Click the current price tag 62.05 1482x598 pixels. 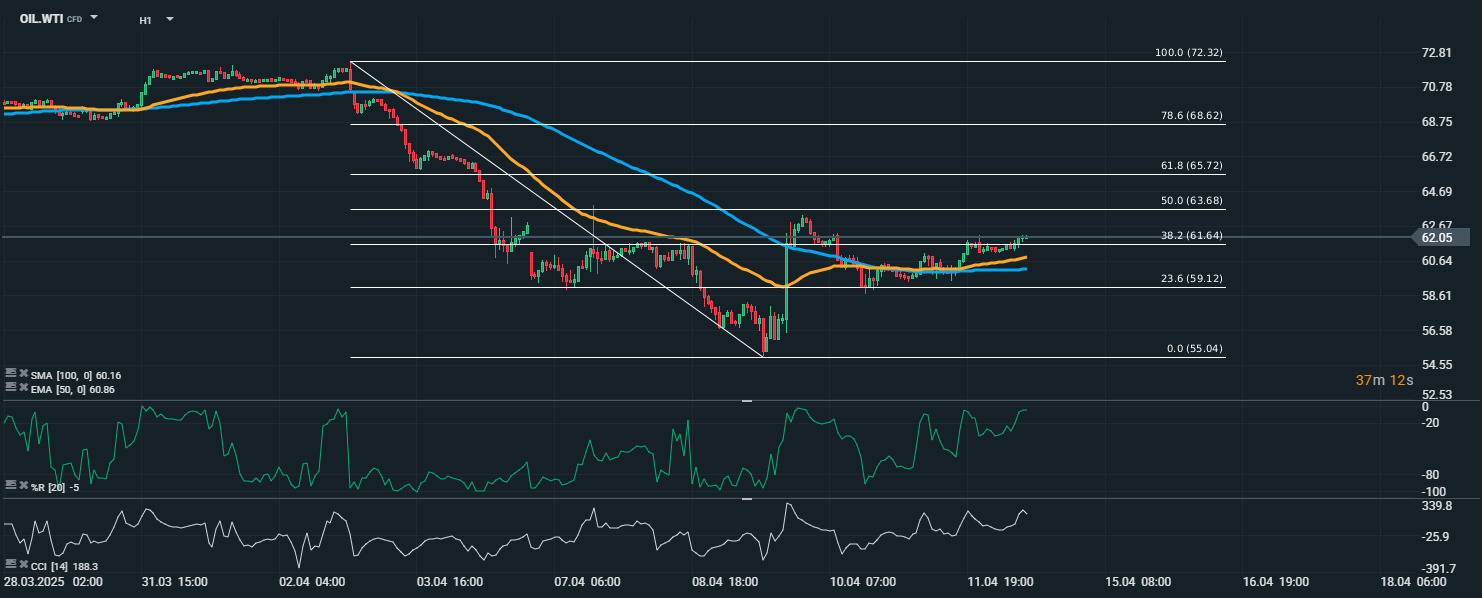click(1440, 238)
